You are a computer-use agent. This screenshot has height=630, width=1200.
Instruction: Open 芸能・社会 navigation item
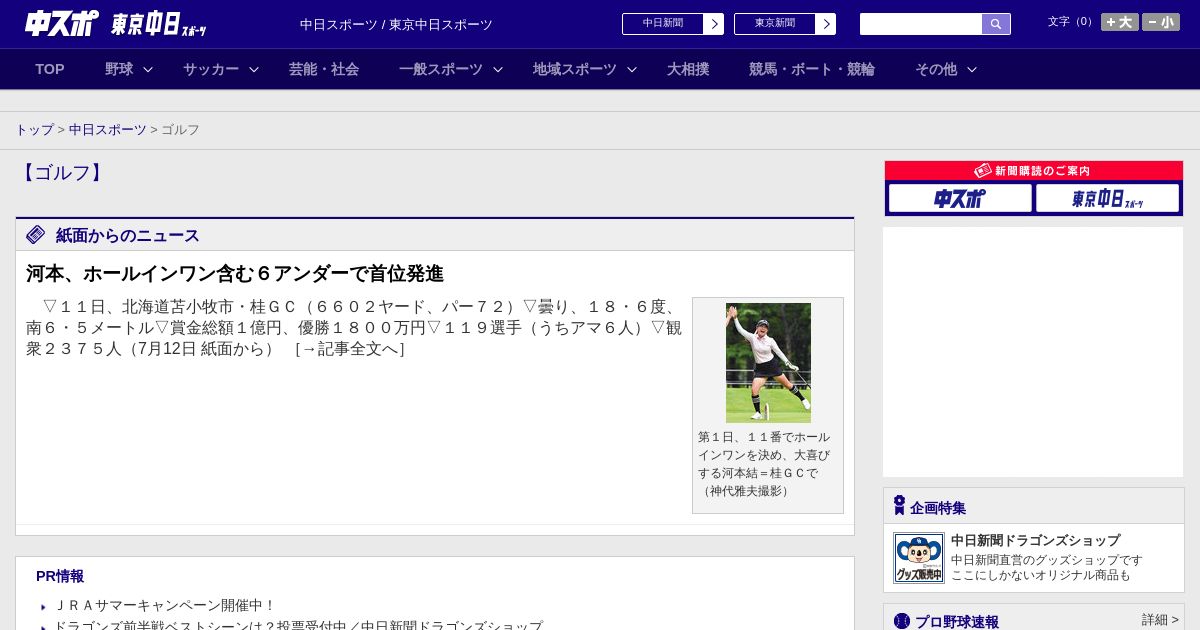[x=324, y=69]
